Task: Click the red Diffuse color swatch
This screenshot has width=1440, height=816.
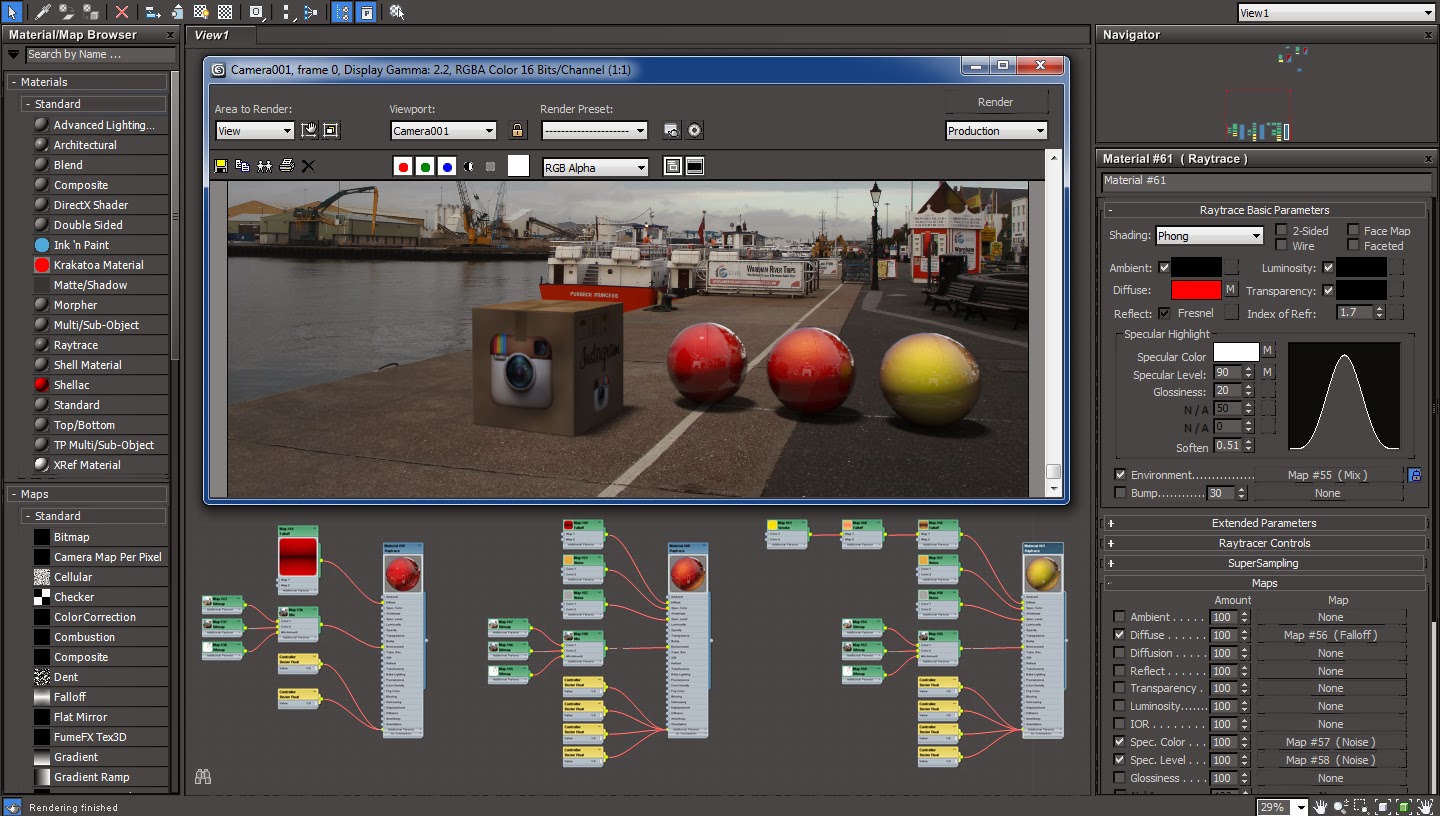Action: click(x=1196, y=290)
